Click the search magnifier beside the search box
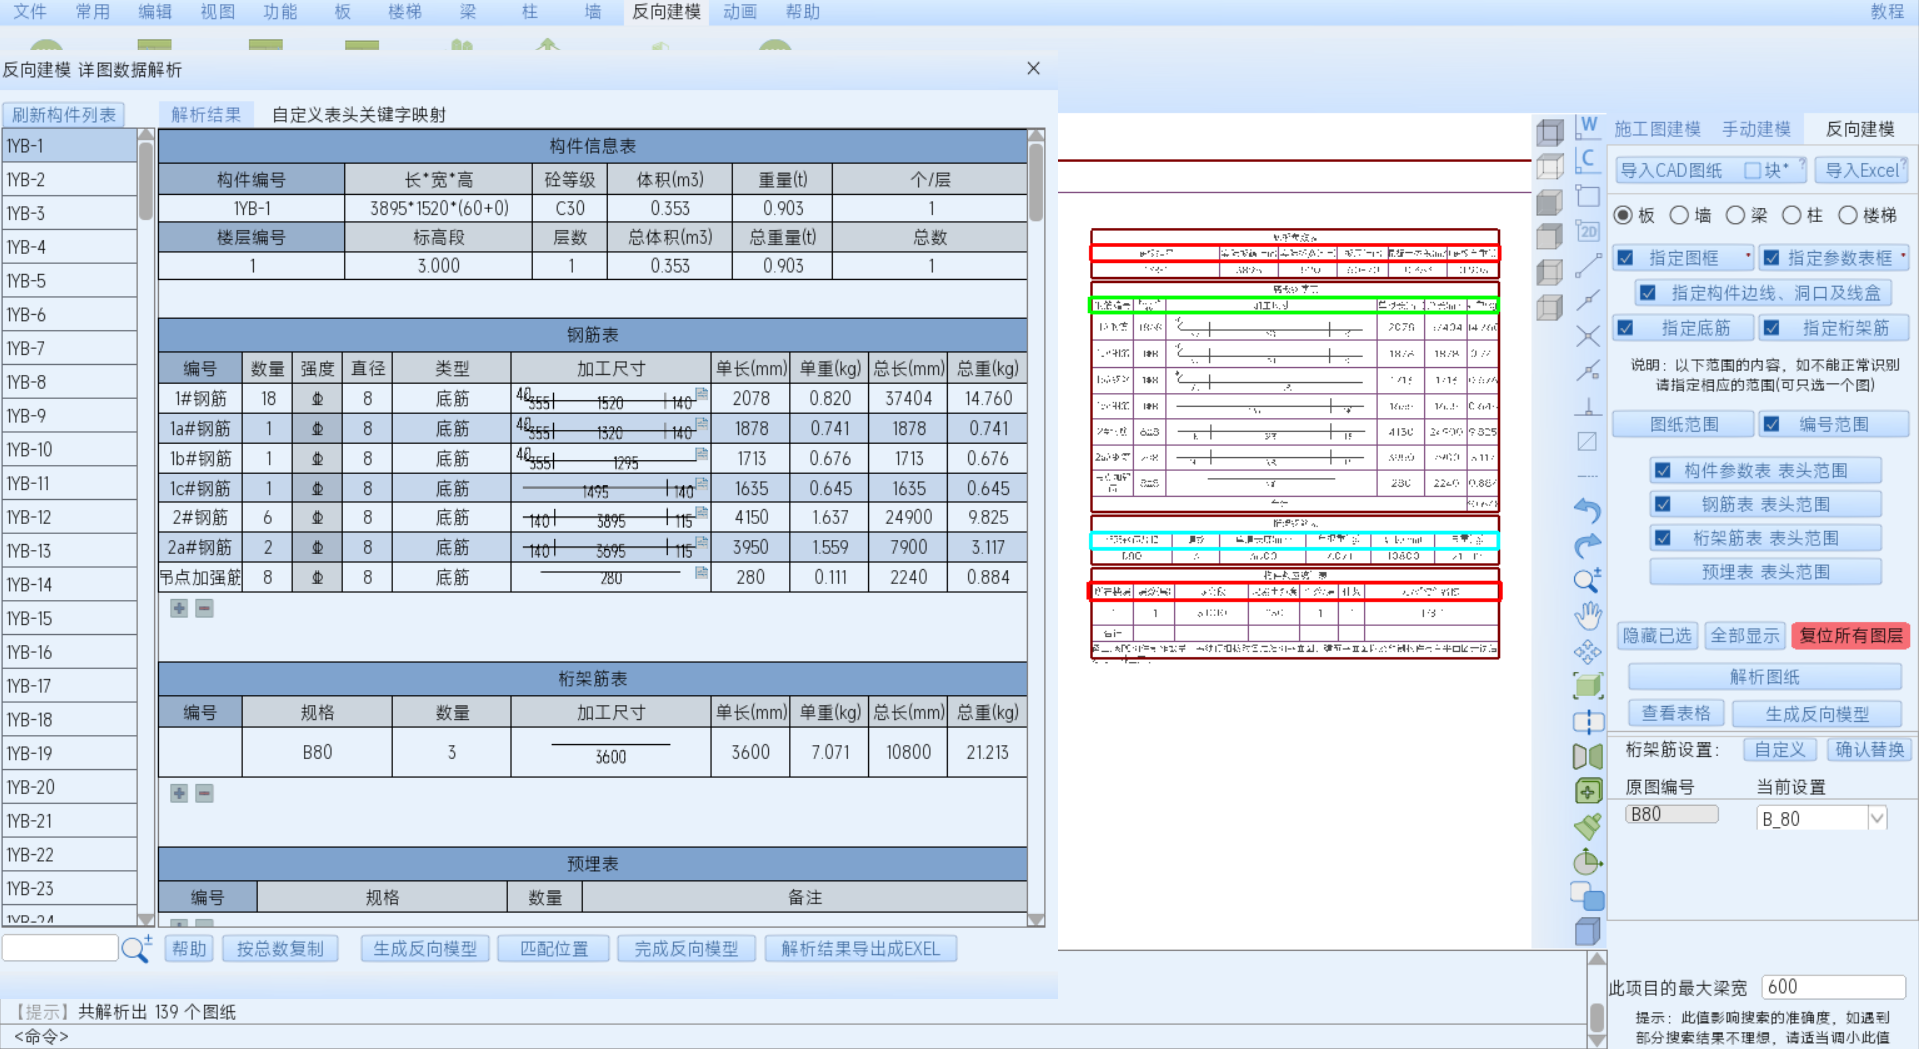This screenshot has height=1049, width=1919. [135, 949]
